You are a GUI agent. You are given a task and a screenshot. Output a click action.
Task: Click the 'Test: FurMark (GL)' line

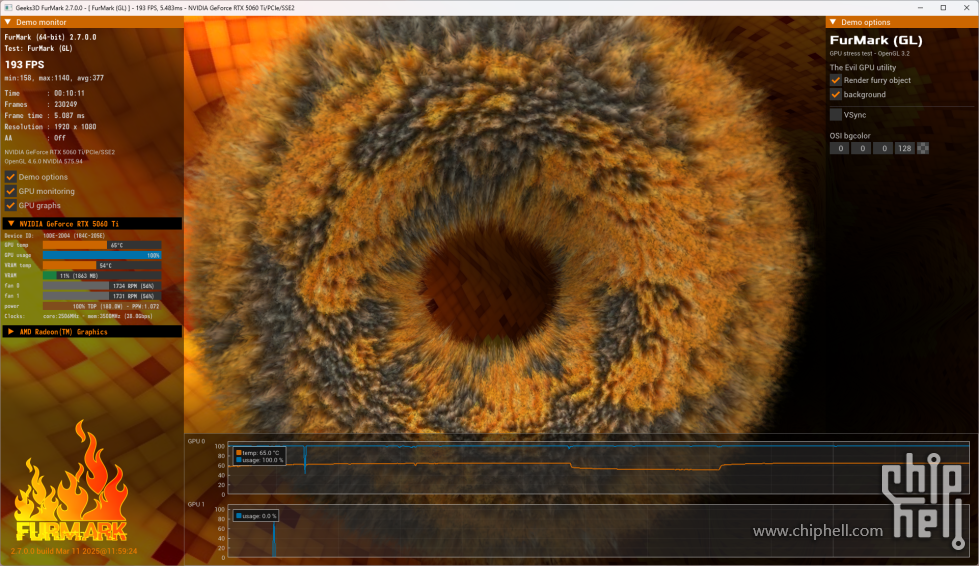pos(39,48)
